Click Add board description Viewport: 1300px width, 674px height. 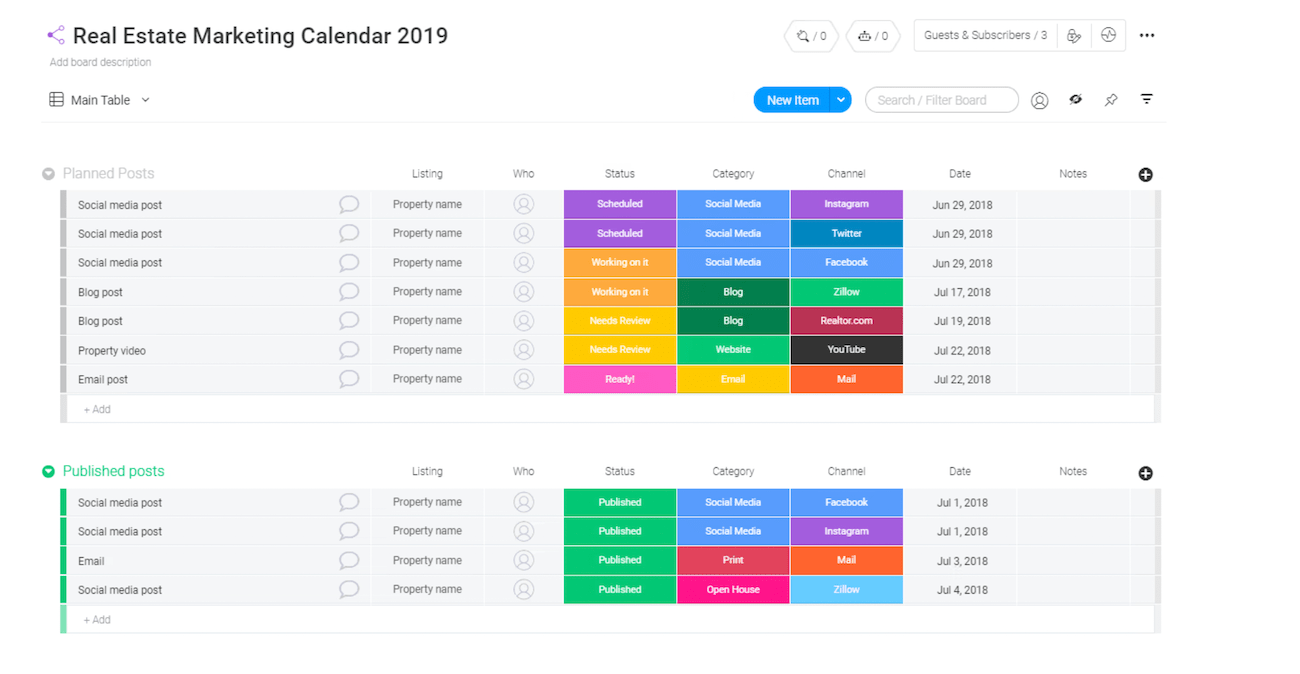[x=100, y=62]
